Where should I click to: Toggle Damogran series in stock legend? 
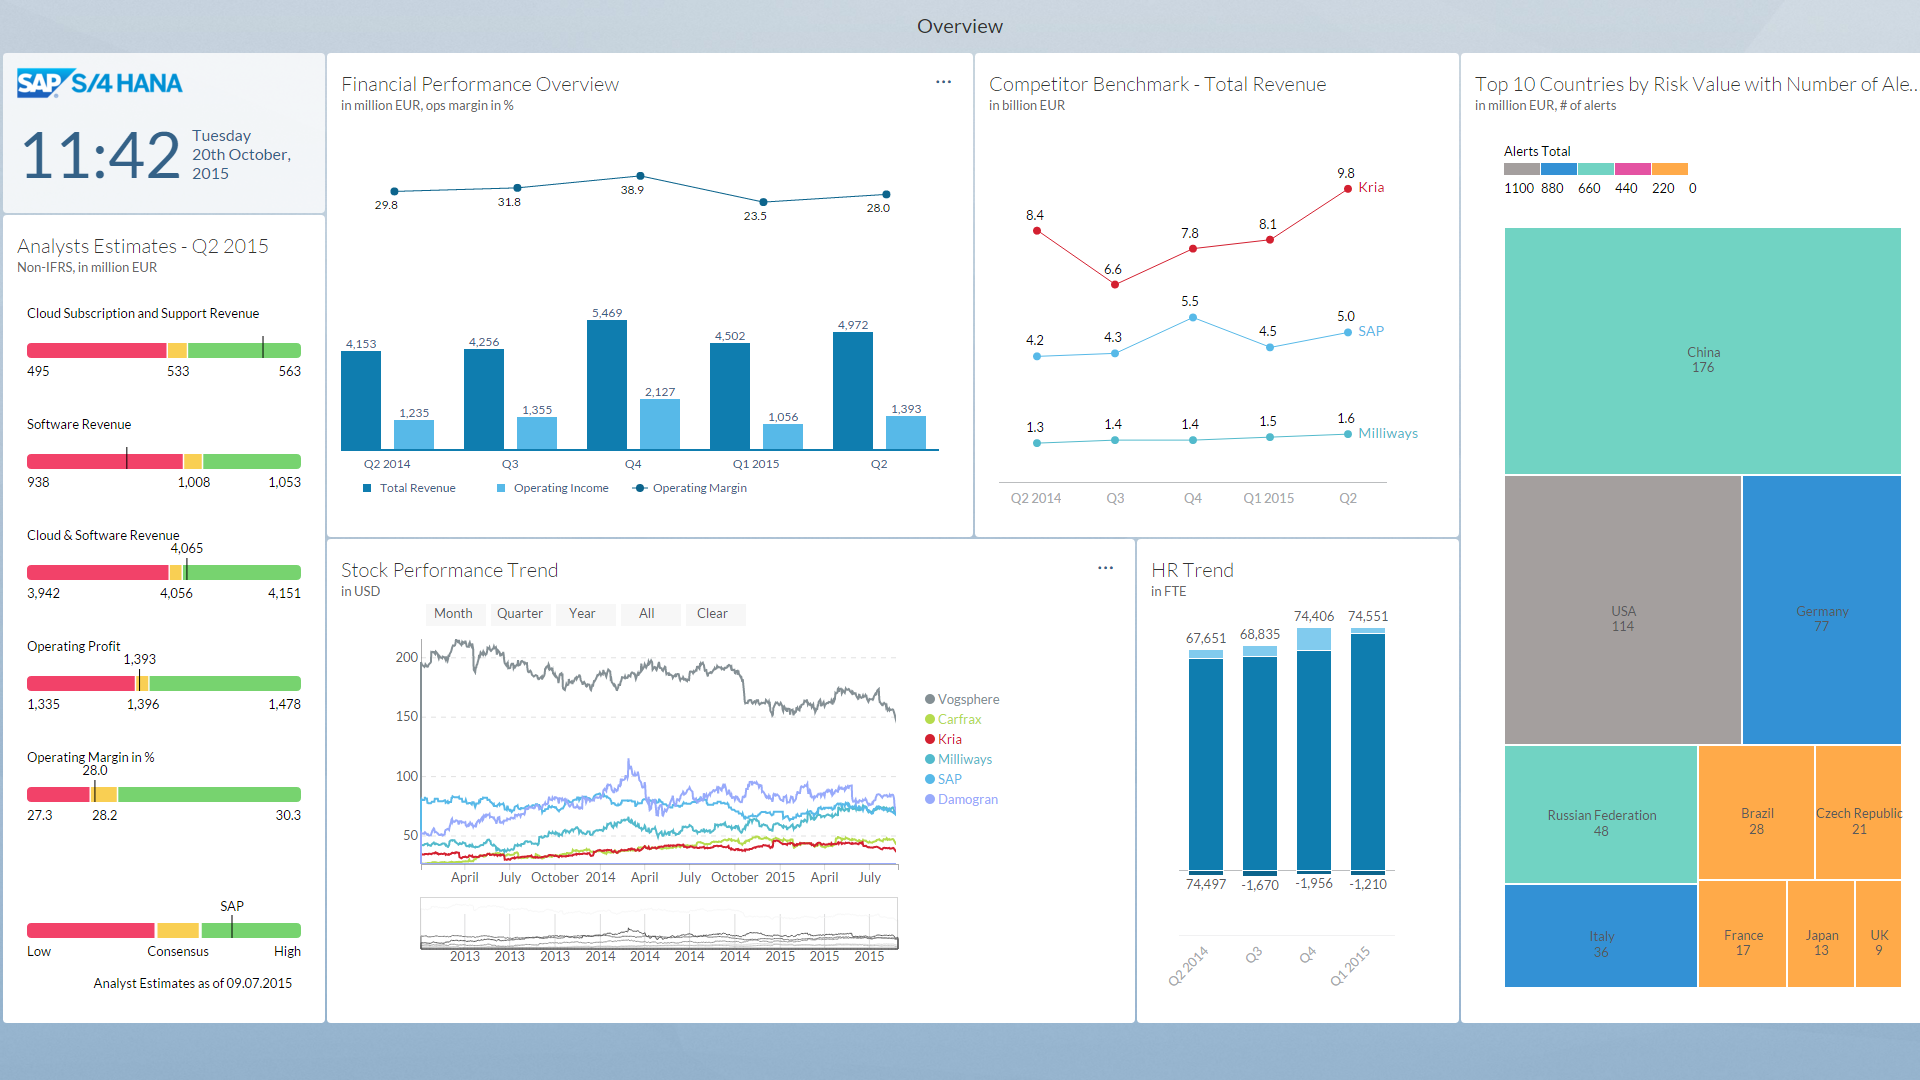pos(961,799)
